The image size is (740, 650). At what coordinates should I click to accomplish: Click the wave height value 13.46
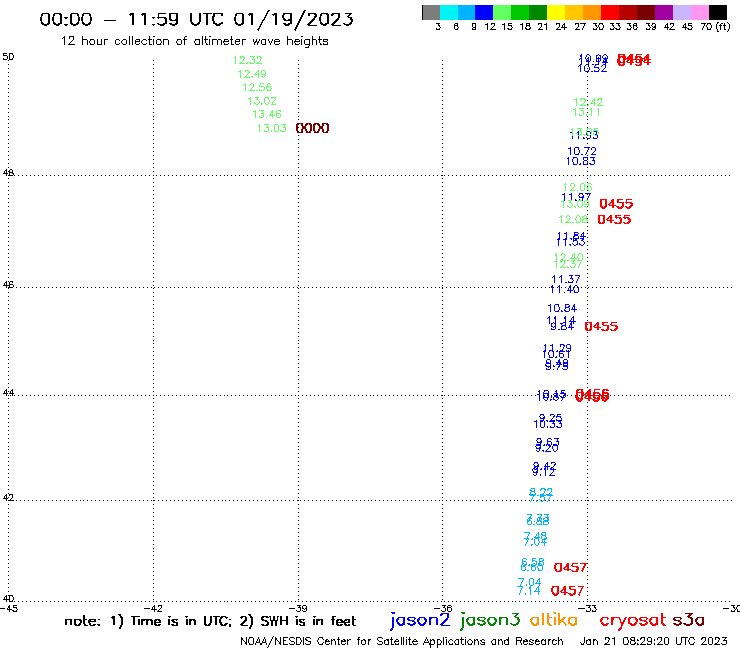click(267, 114)
